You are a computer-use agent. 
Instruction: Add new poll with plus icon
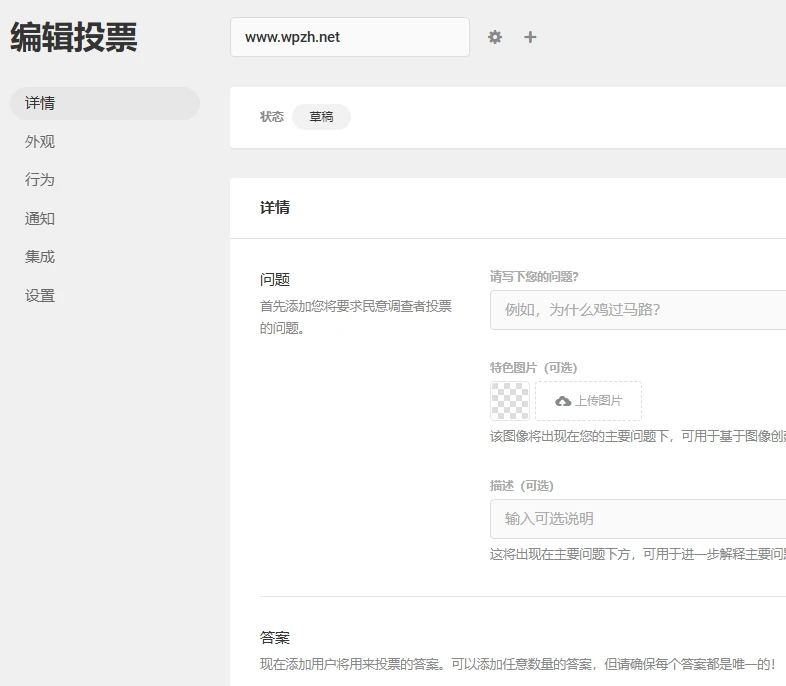[x=530, y=37]
